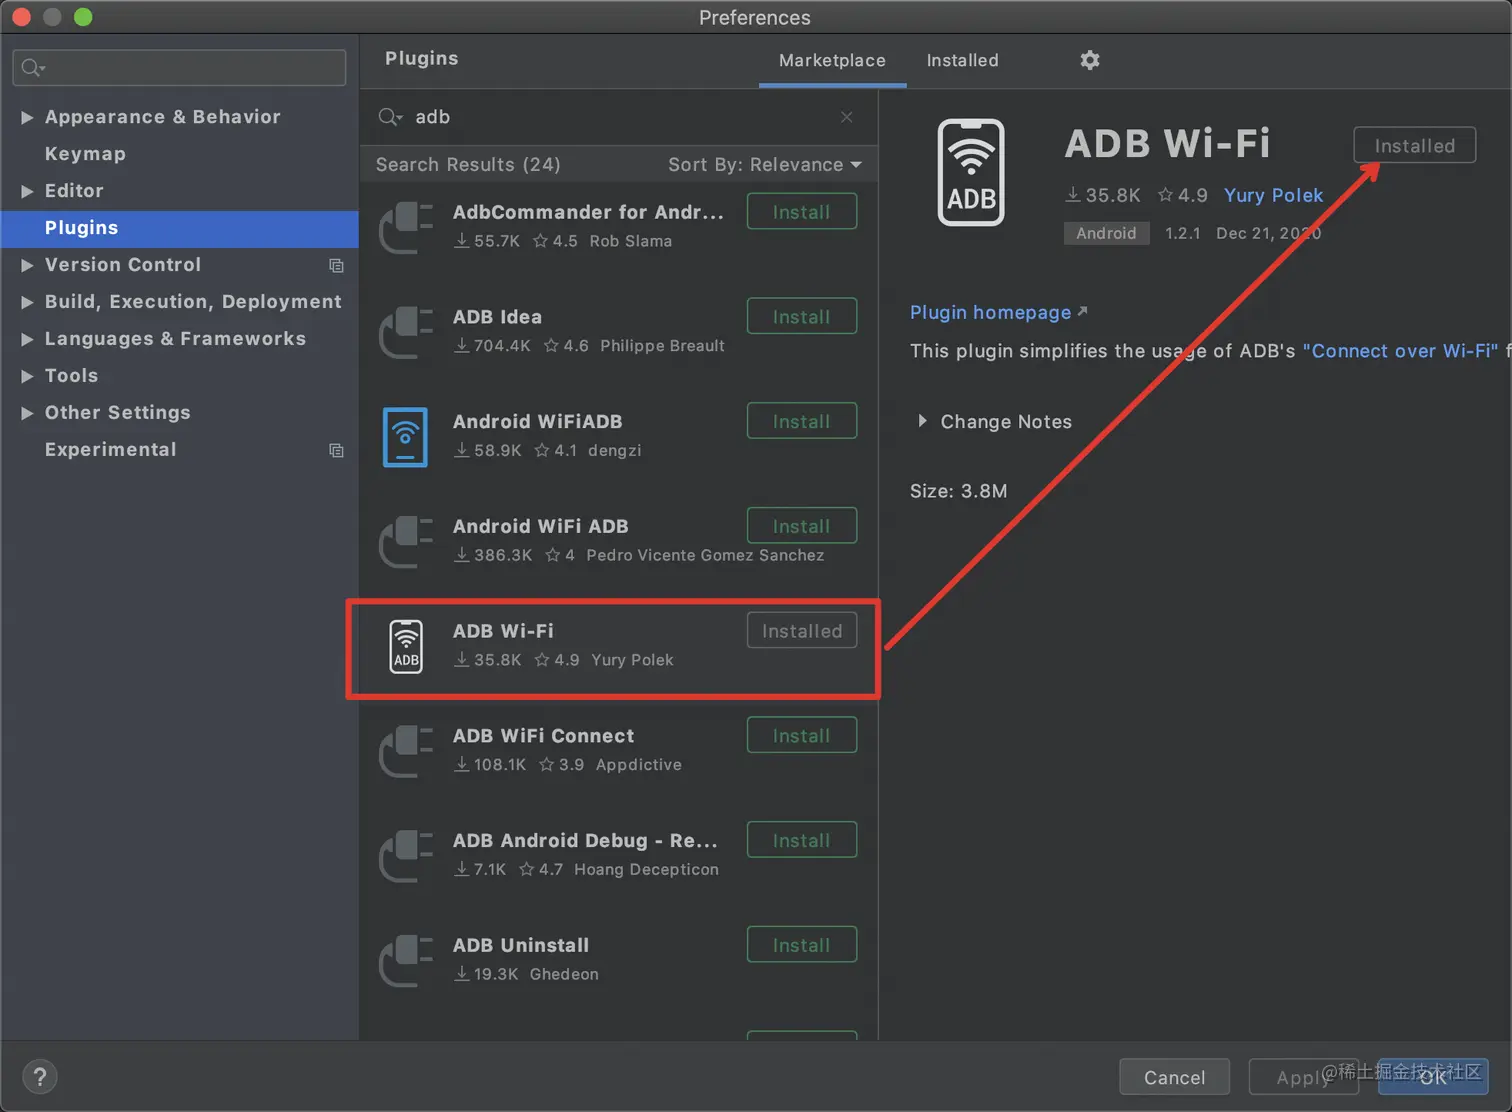This screenshot has width=1512, height=1112.
Task: Click Installed button in detail header
Action: (x=1414, y=145)
